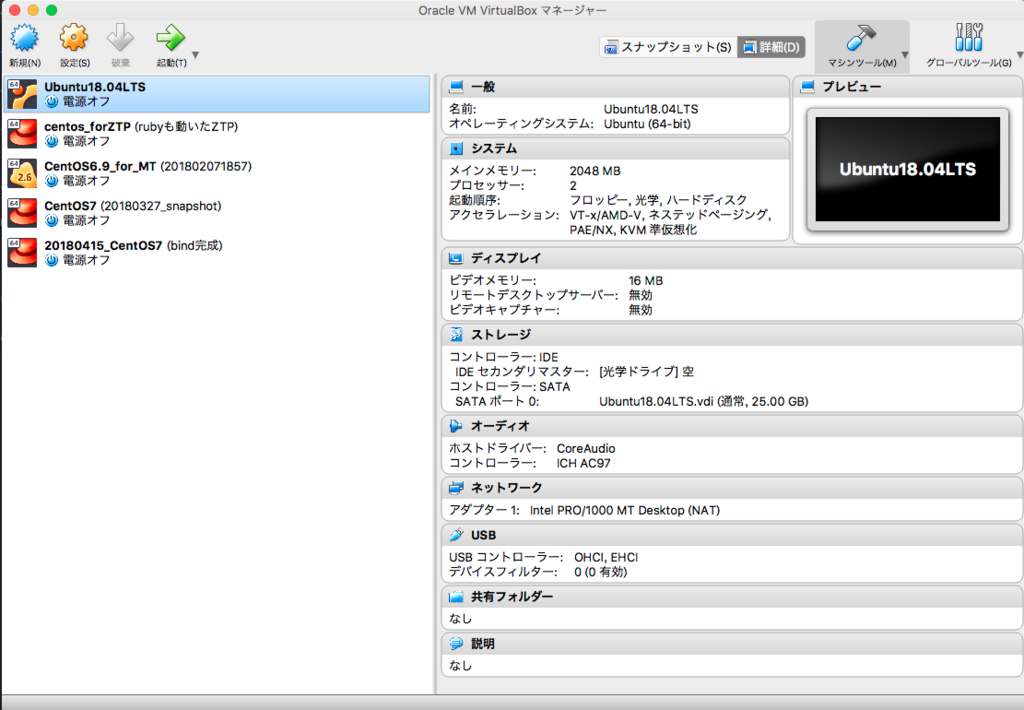Image resolution: width=1024 pixels, height=710 pixels.
Task: Click centos_forZTP red hat icon
Action: 22,134
